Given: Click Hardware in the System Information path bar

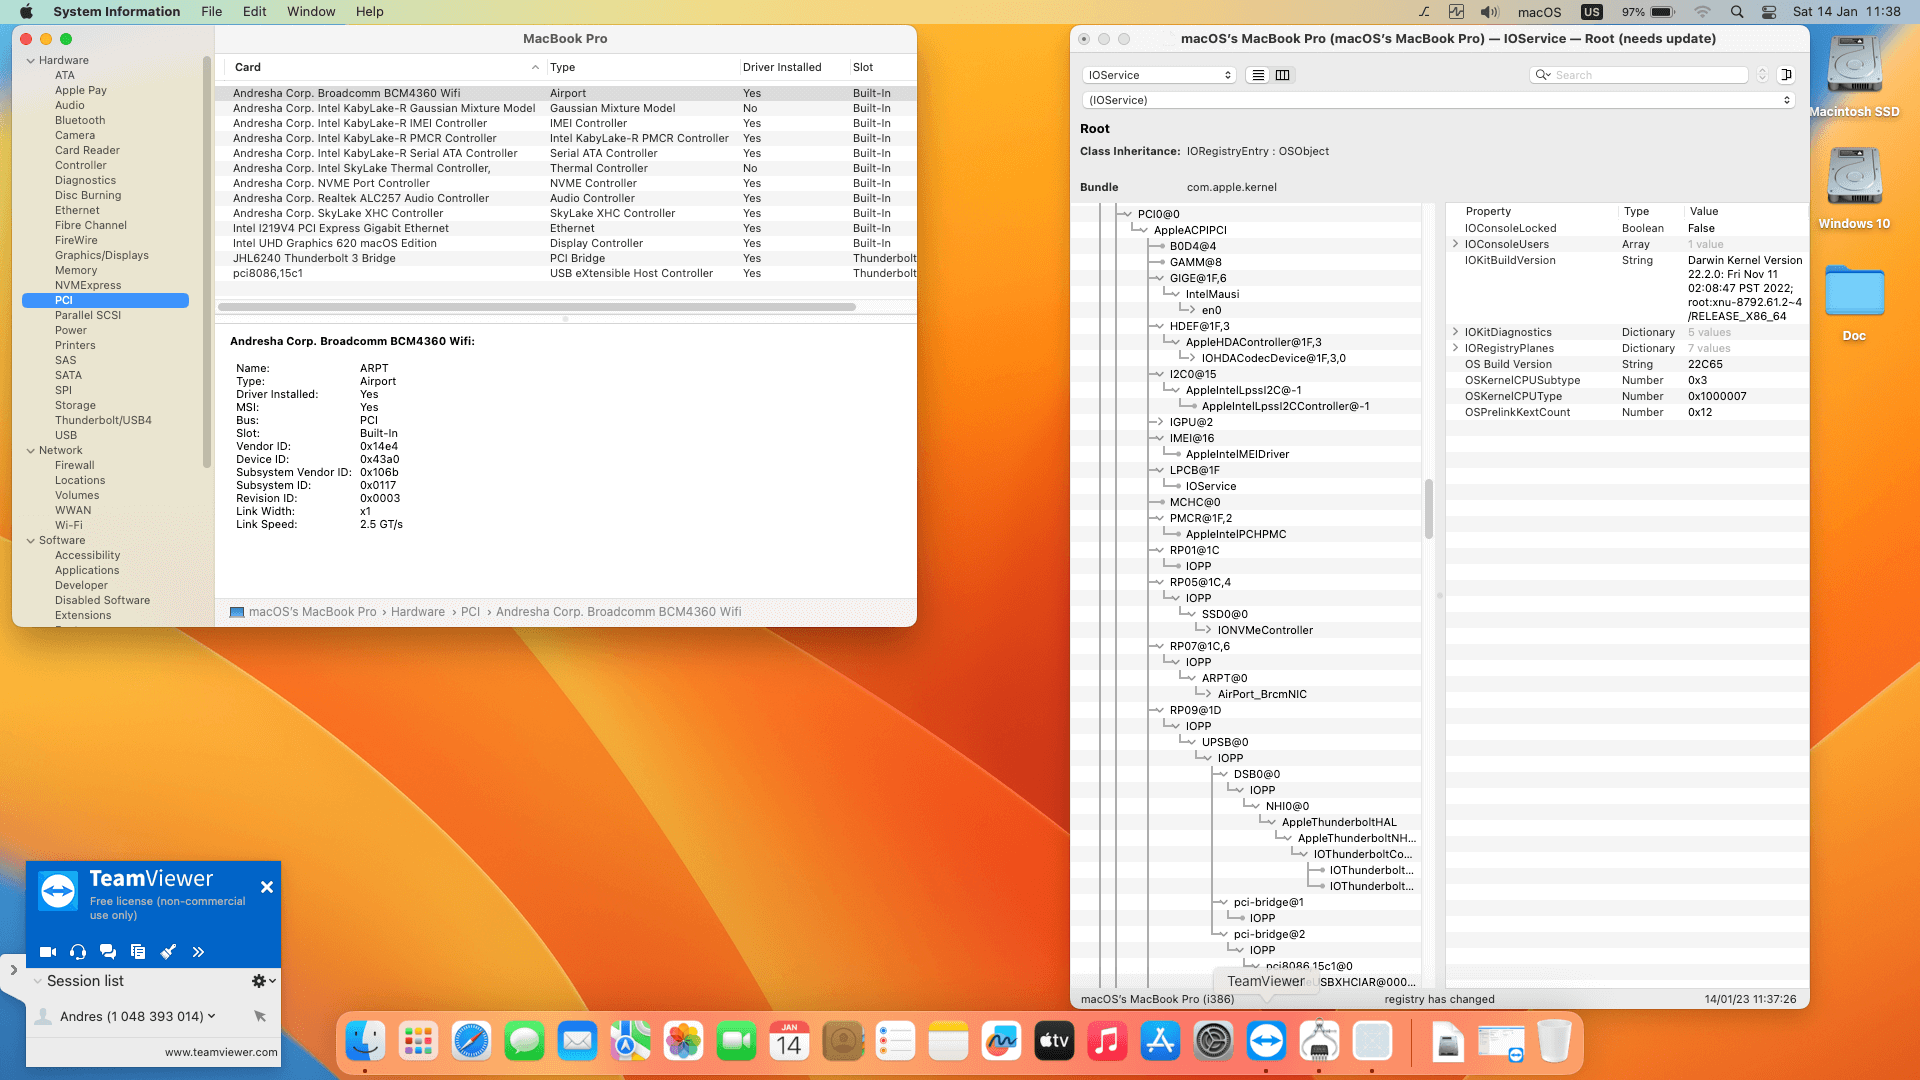Looking at the screenshot, I should [418, 612].
